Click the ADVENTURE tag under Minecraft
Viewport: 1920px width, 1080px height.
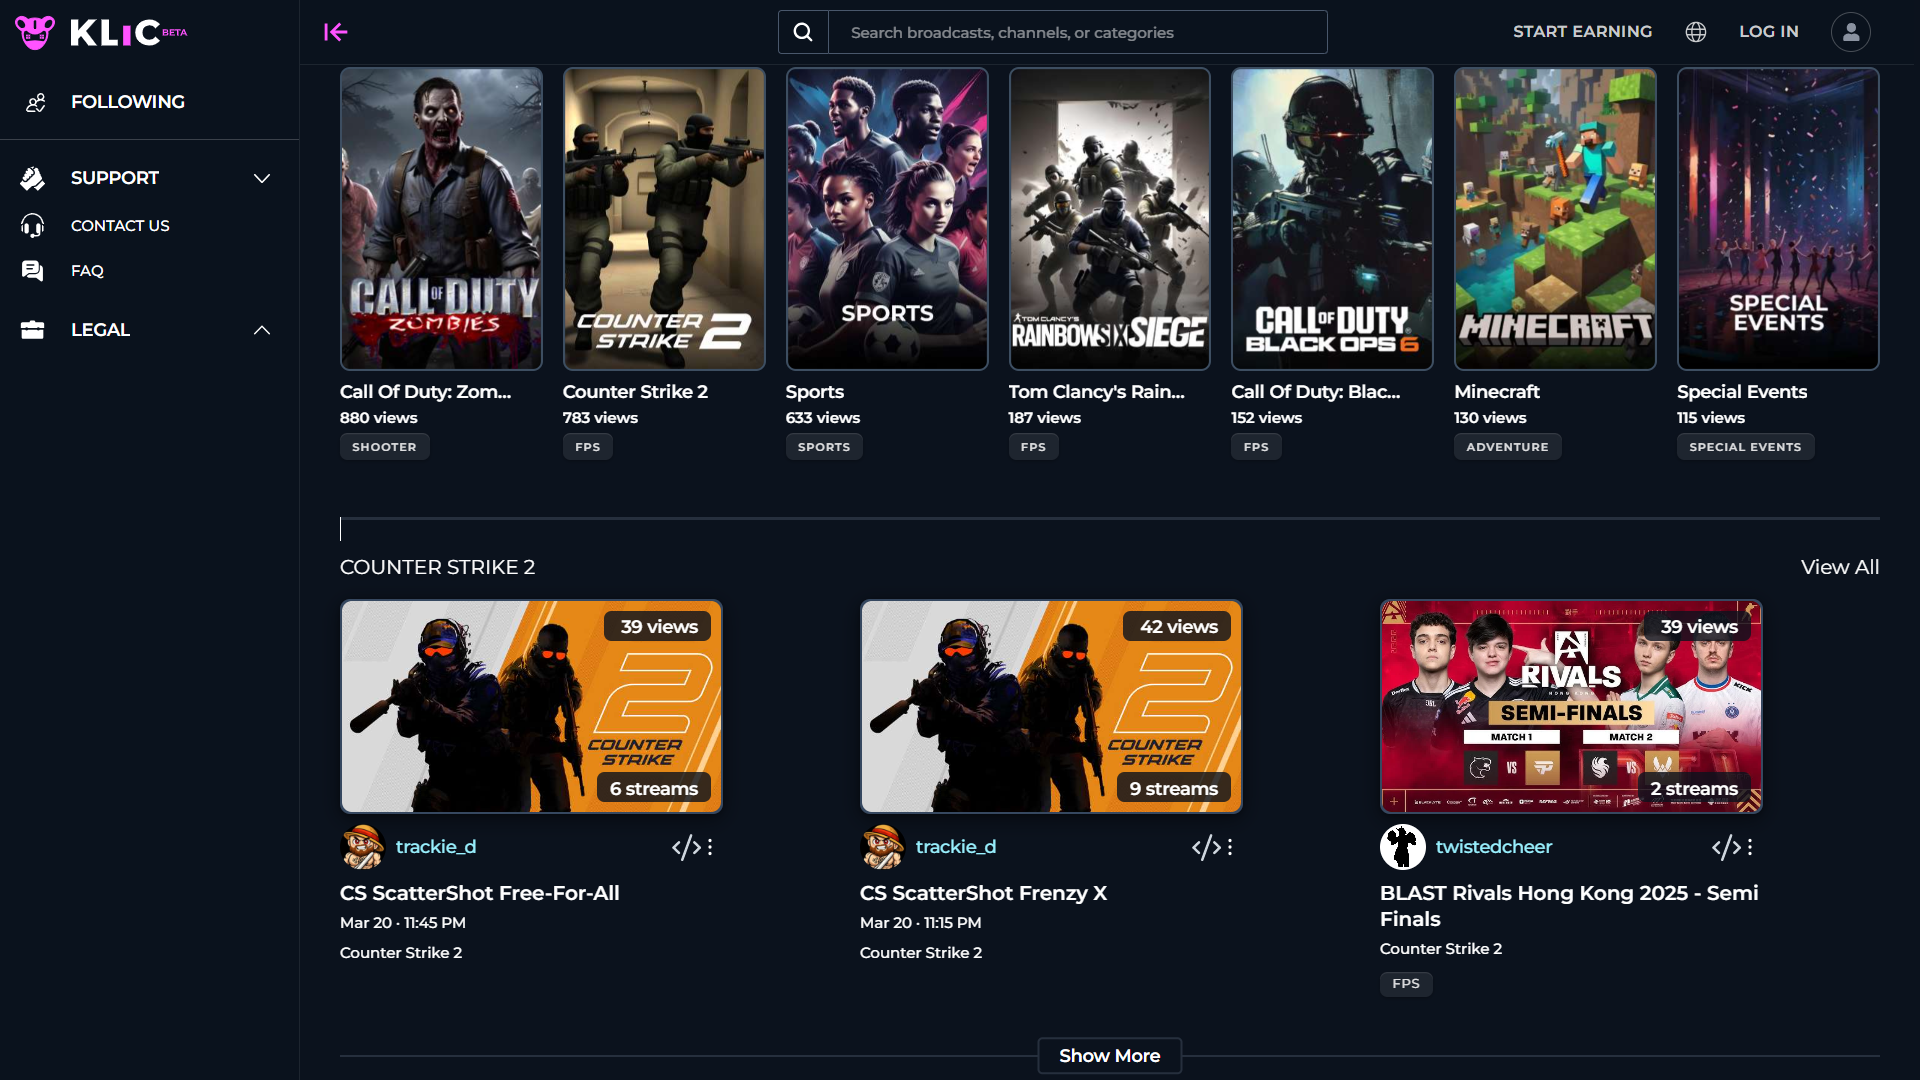[x=1507, y=447]
